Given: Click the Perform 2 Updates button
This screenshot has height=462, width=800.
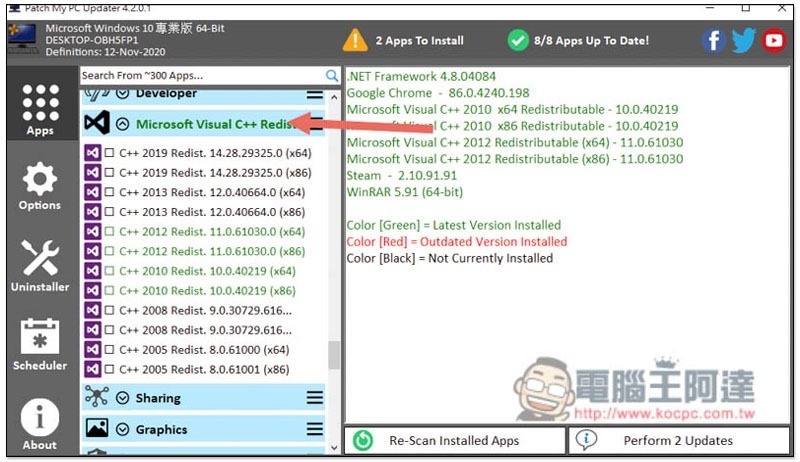Looking at the screenshot, I should point(678,441).
